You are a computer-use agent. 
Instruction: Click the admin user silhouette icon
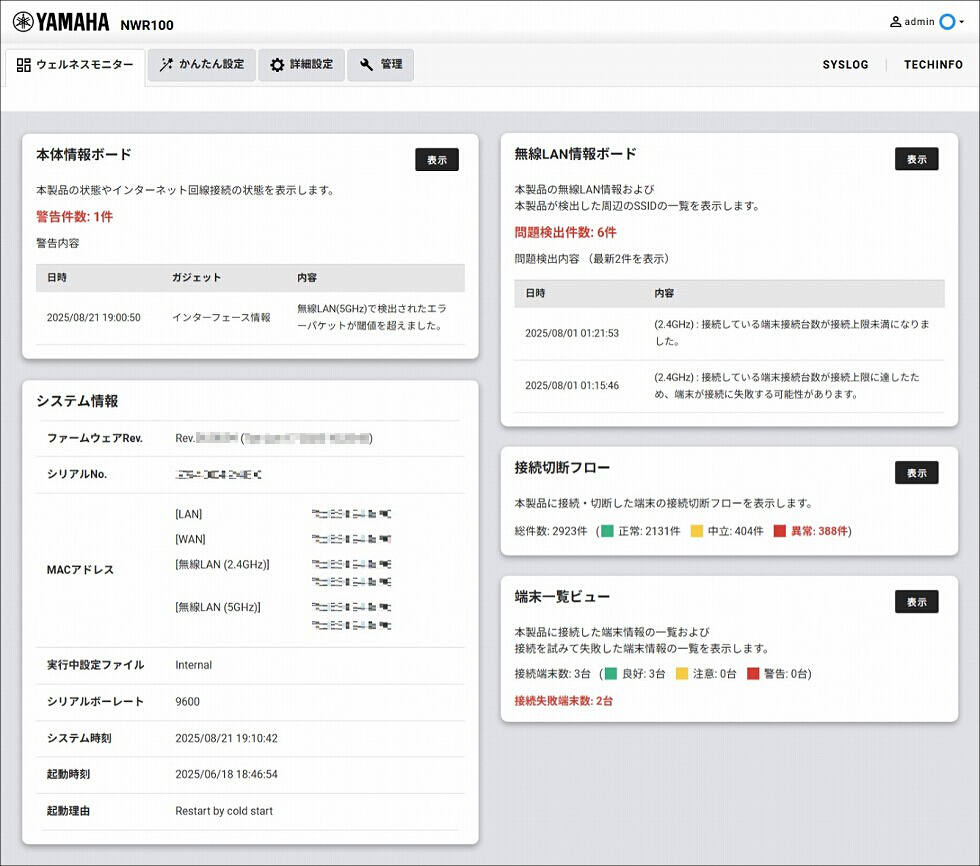click(x=895, y=22)
